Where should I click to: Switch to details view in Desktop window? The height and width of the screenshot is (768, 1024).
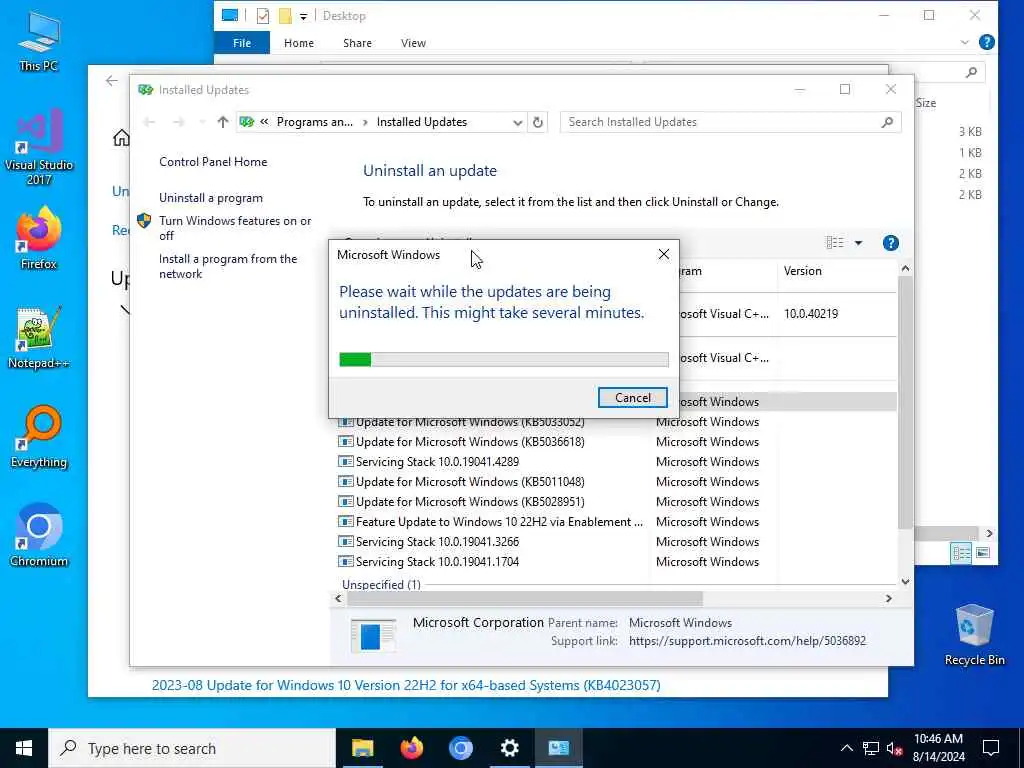coord(961,554)
